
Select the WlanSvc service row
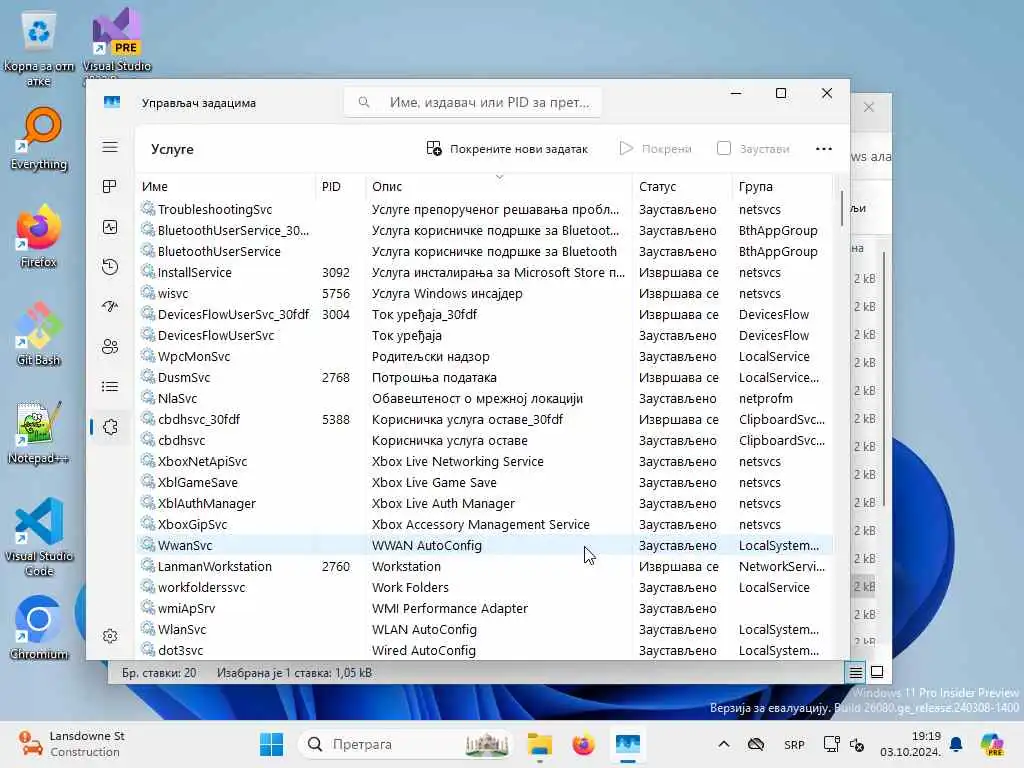pyautogui.click(x=485, y=630)
